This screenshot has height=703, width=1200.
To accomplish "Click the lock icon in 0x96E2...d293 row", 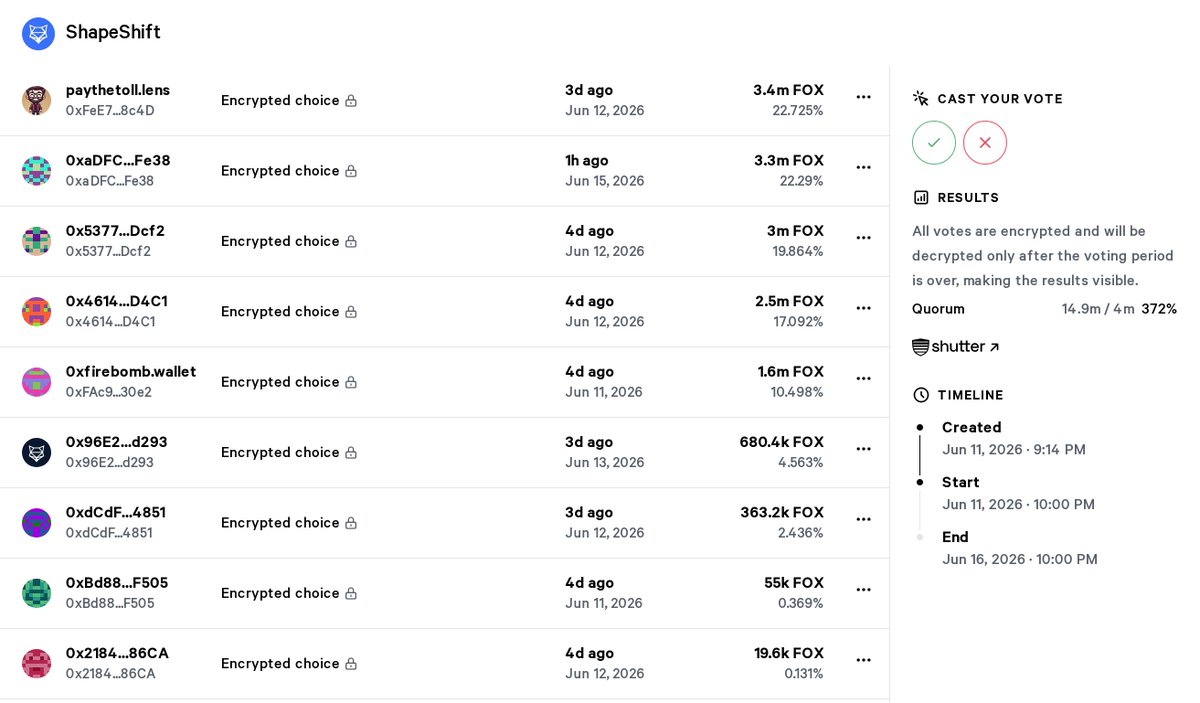I will tap(351, 452).
